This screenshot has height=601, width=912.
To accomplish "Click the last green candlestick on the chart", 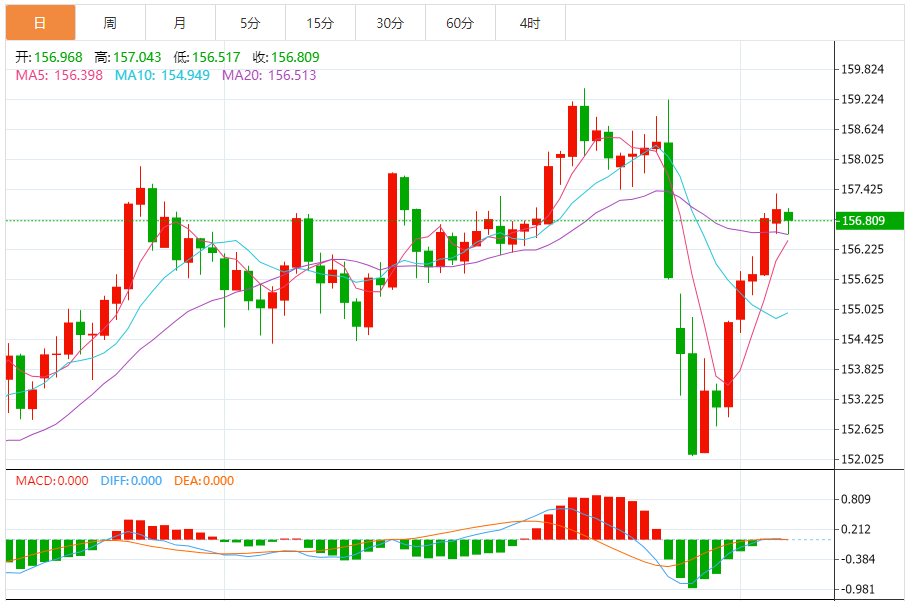I will [788, 216].
